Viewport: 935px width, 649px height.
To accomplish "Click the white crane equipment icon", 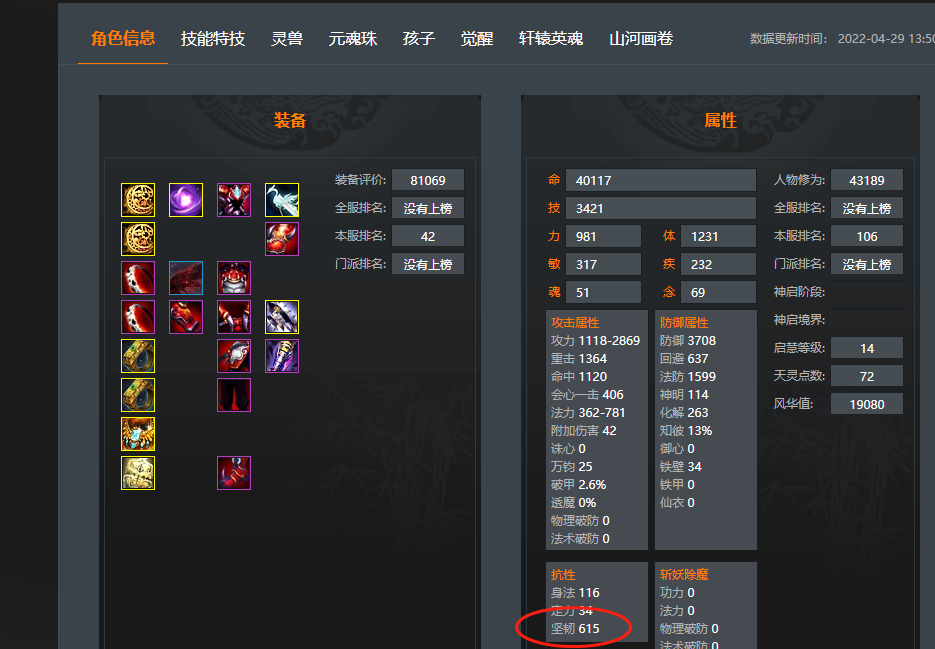I will click(x=282, y=200).
